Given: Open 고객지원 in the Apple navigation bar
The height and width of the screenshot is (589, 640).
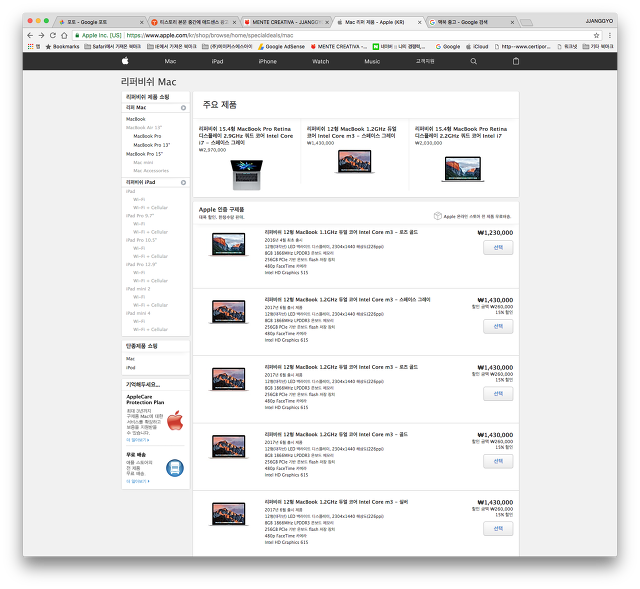Looking at the screenshot, I should tap(425, 61).
